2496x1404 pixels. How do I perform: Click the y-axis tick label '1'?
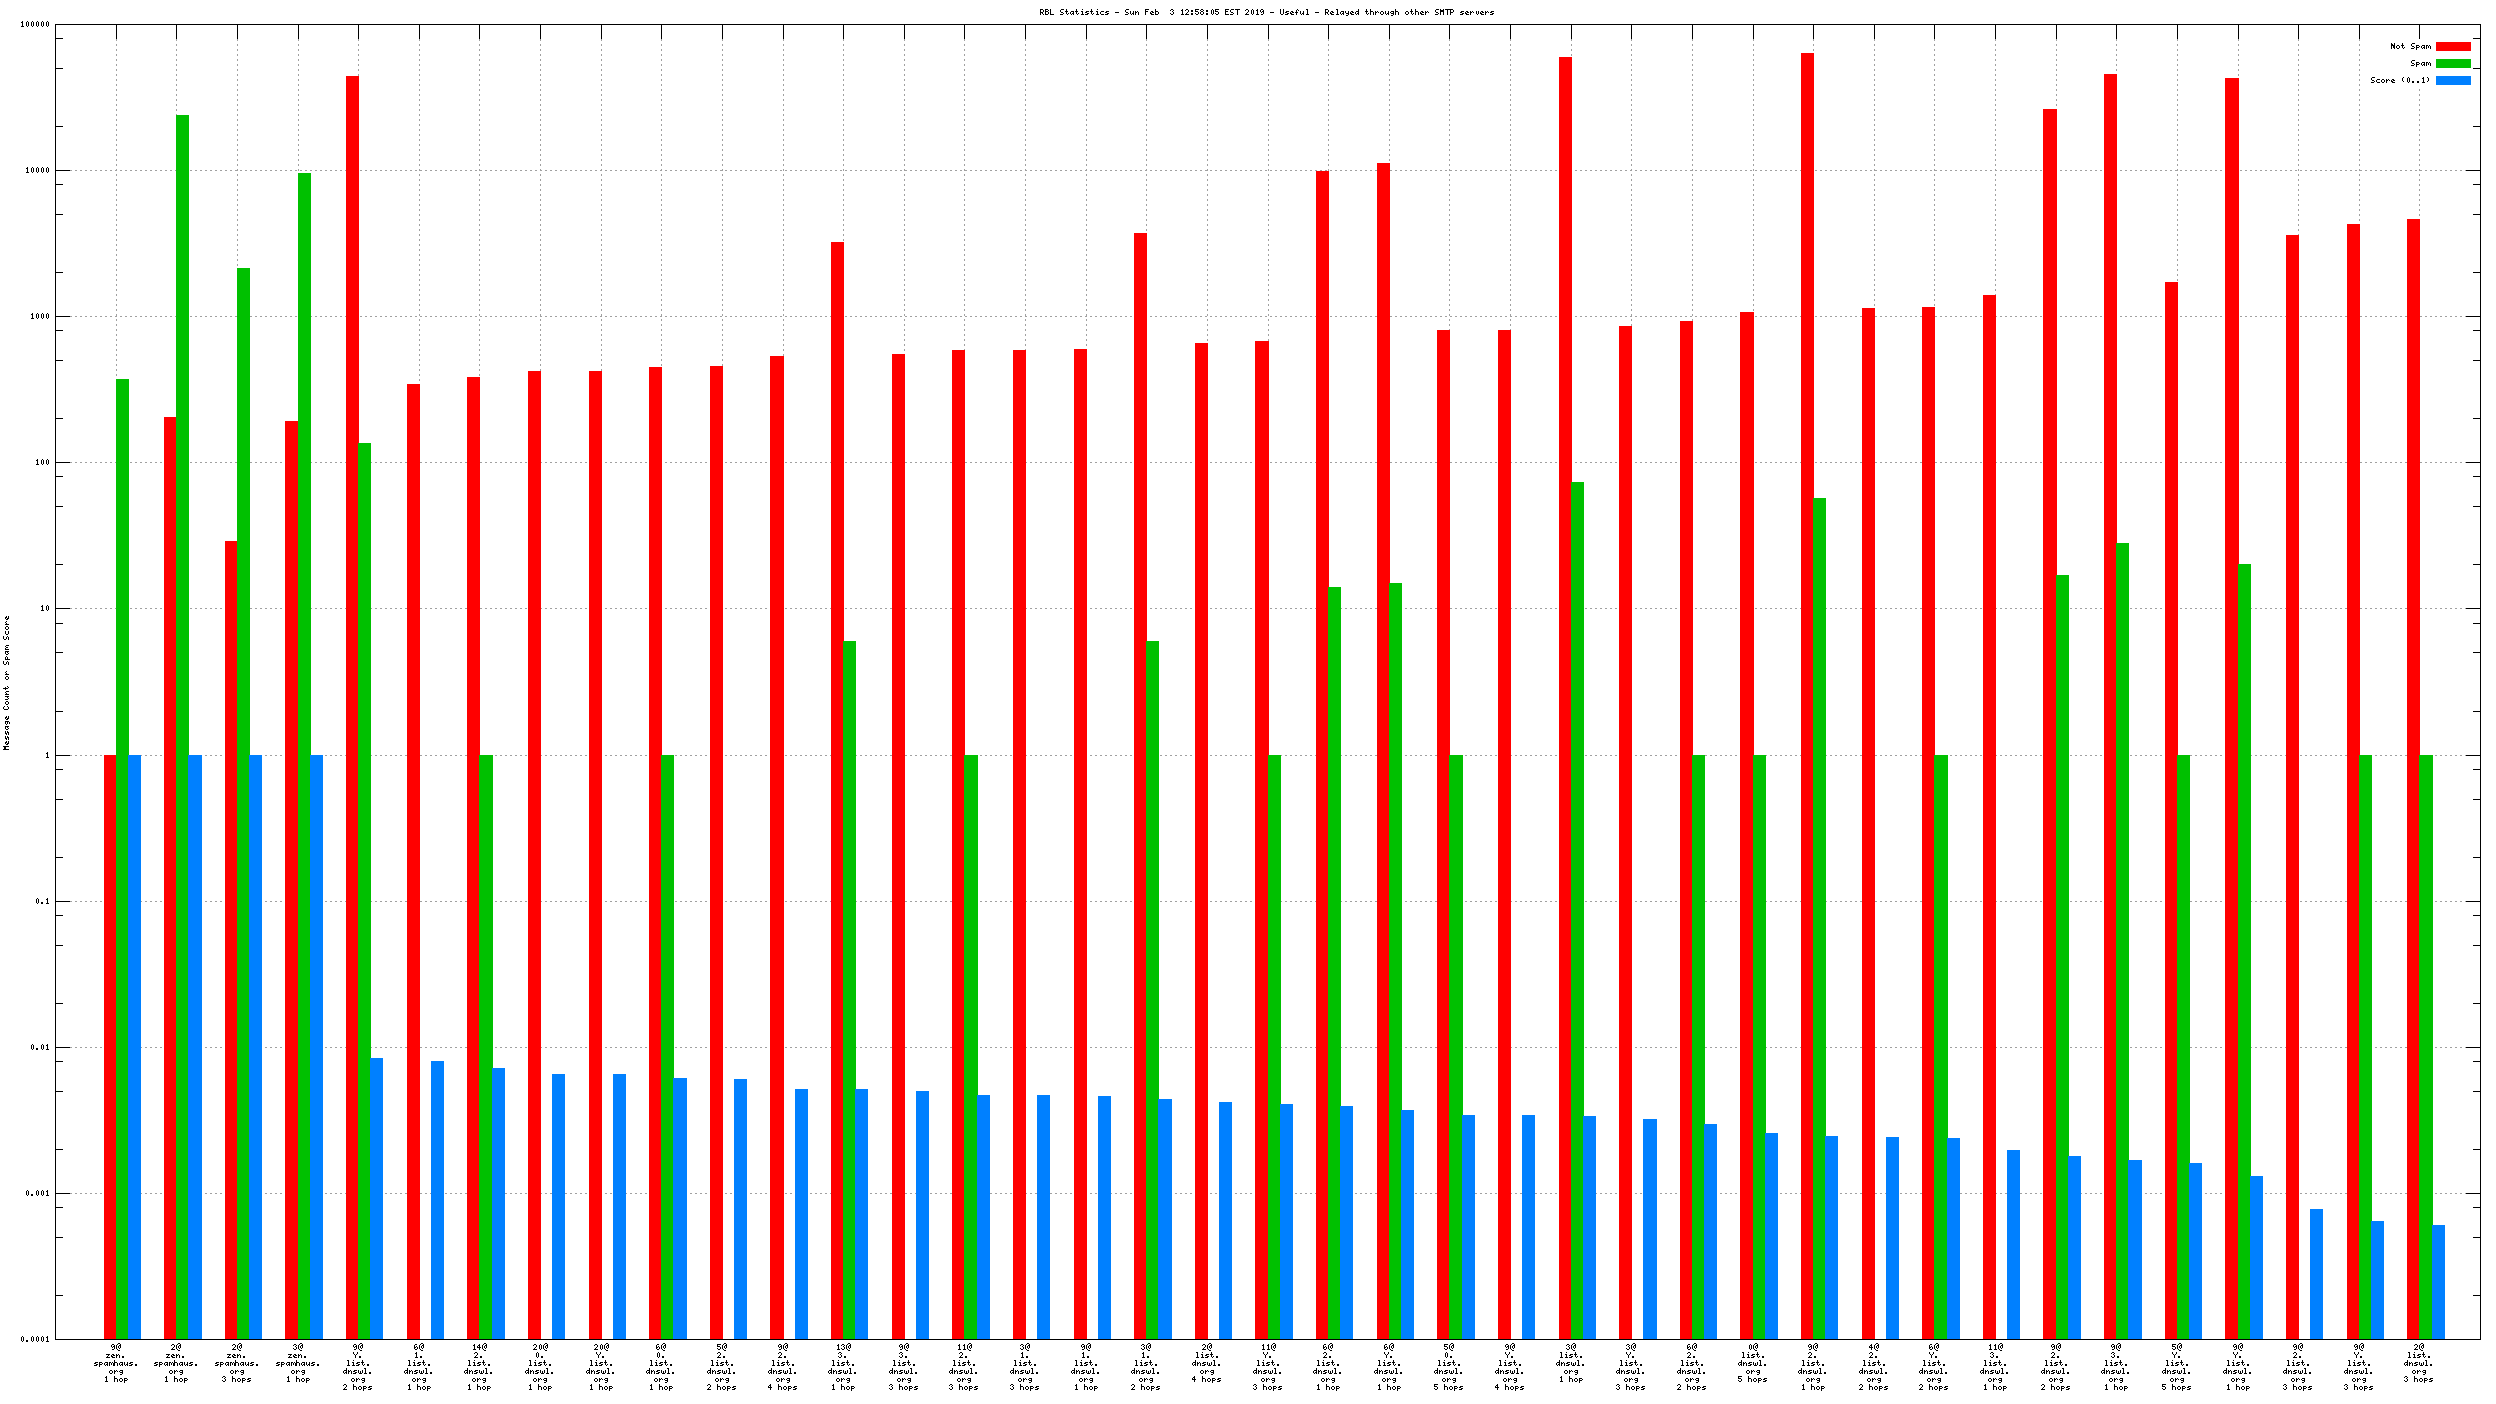(46, 755)
